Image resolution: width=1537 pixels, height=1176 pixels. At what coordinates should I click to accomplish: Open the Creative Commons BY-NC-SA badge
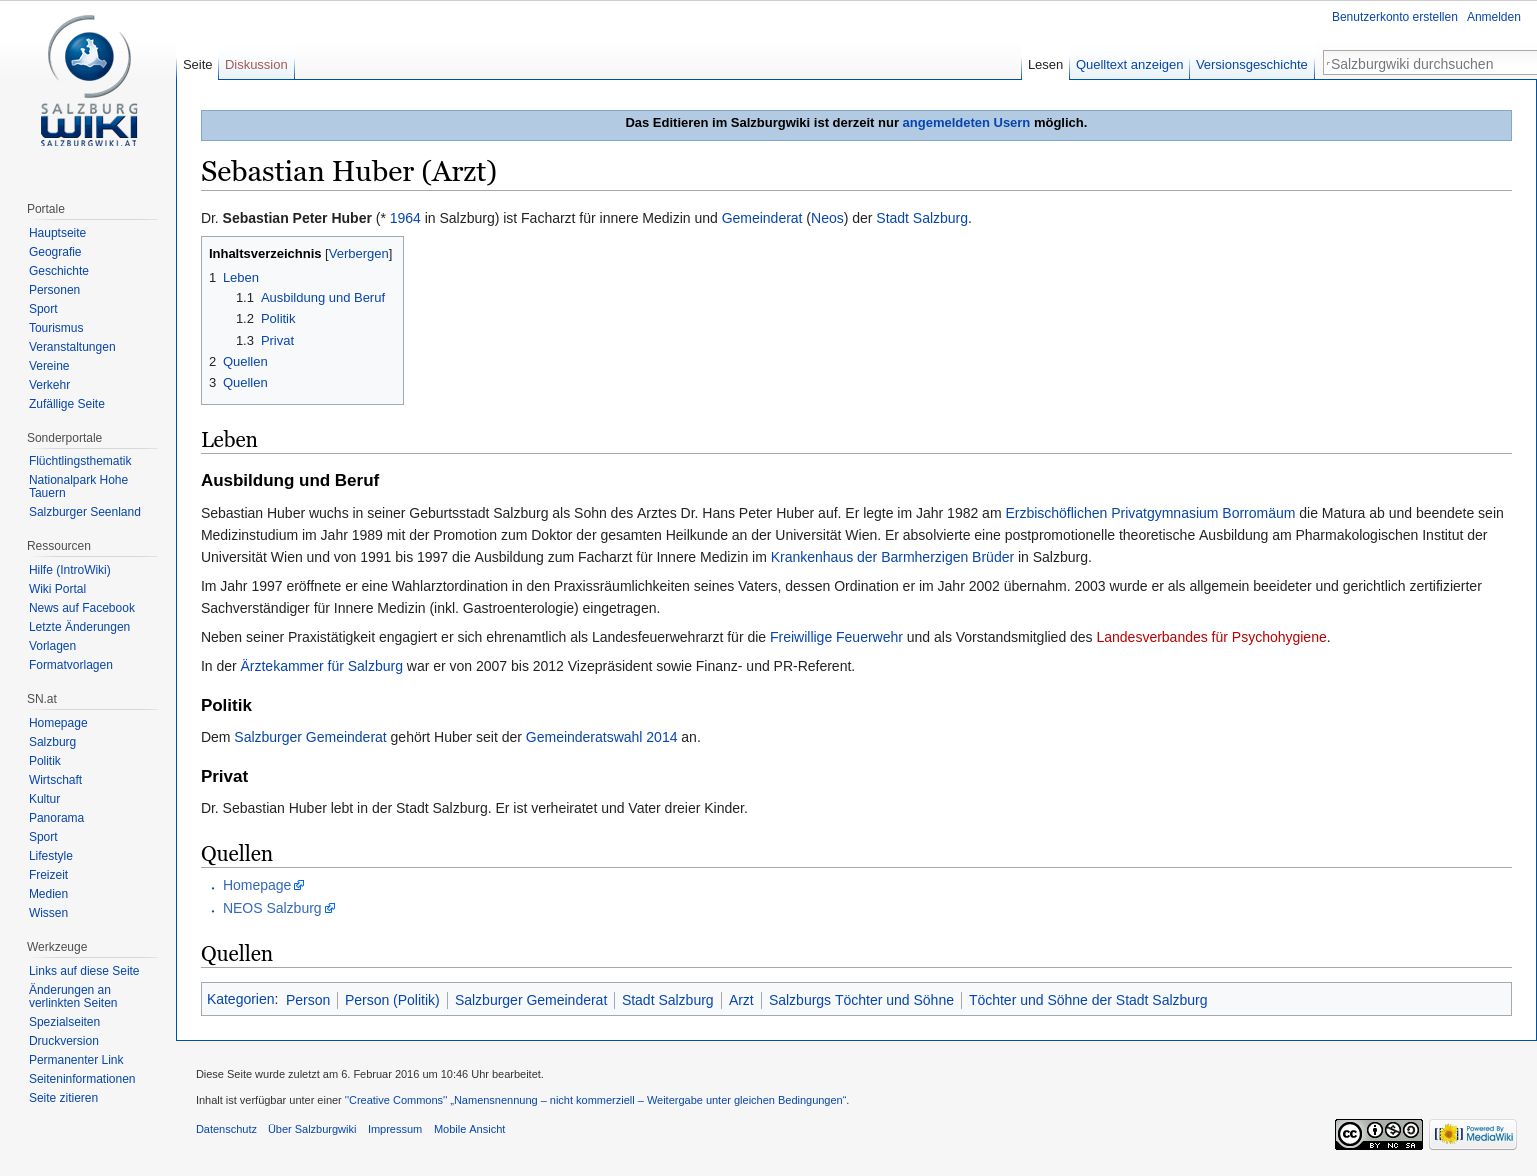1378,1134
